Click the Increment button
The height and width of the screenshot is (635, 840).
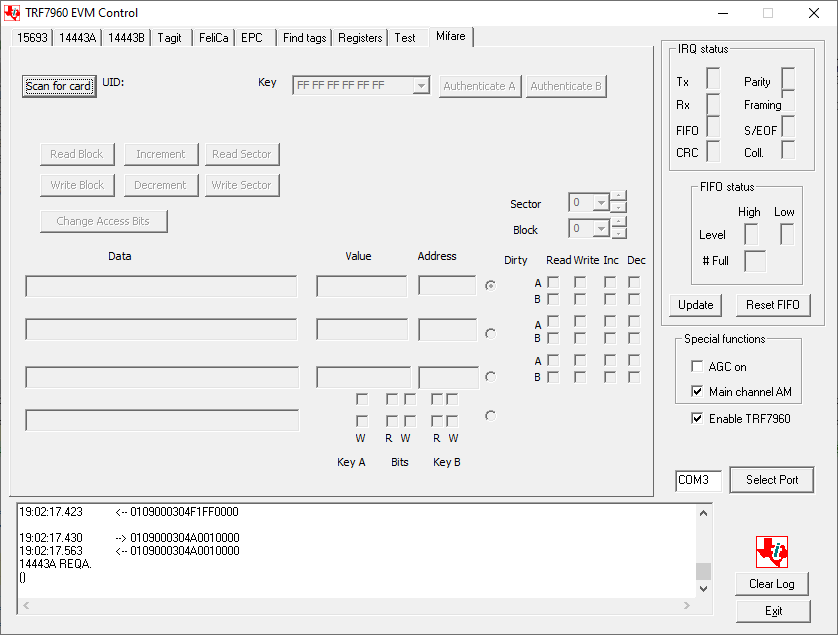pyautogui.click(x=161, y=154)
